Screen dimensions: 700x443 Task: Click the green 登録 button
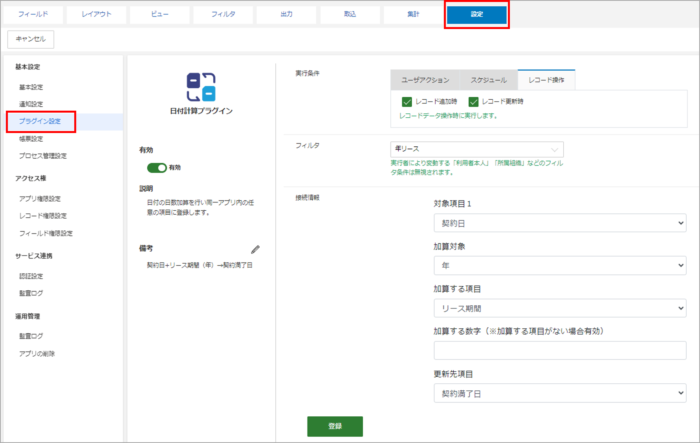coord(335,426)
